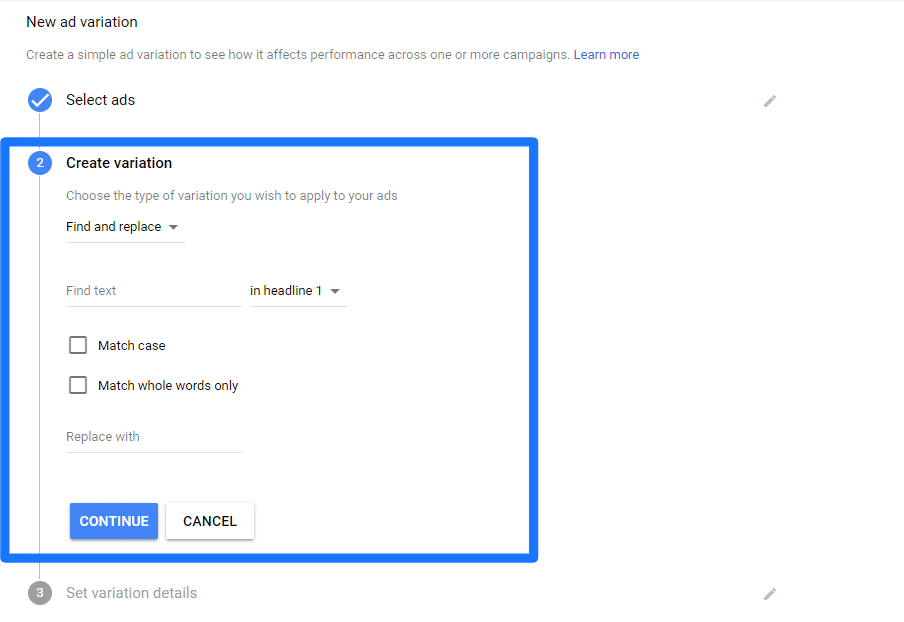This screenshot has width=904, height=622.
Task: Click the 'Create variation' step heading
Action: pos(119,163)
